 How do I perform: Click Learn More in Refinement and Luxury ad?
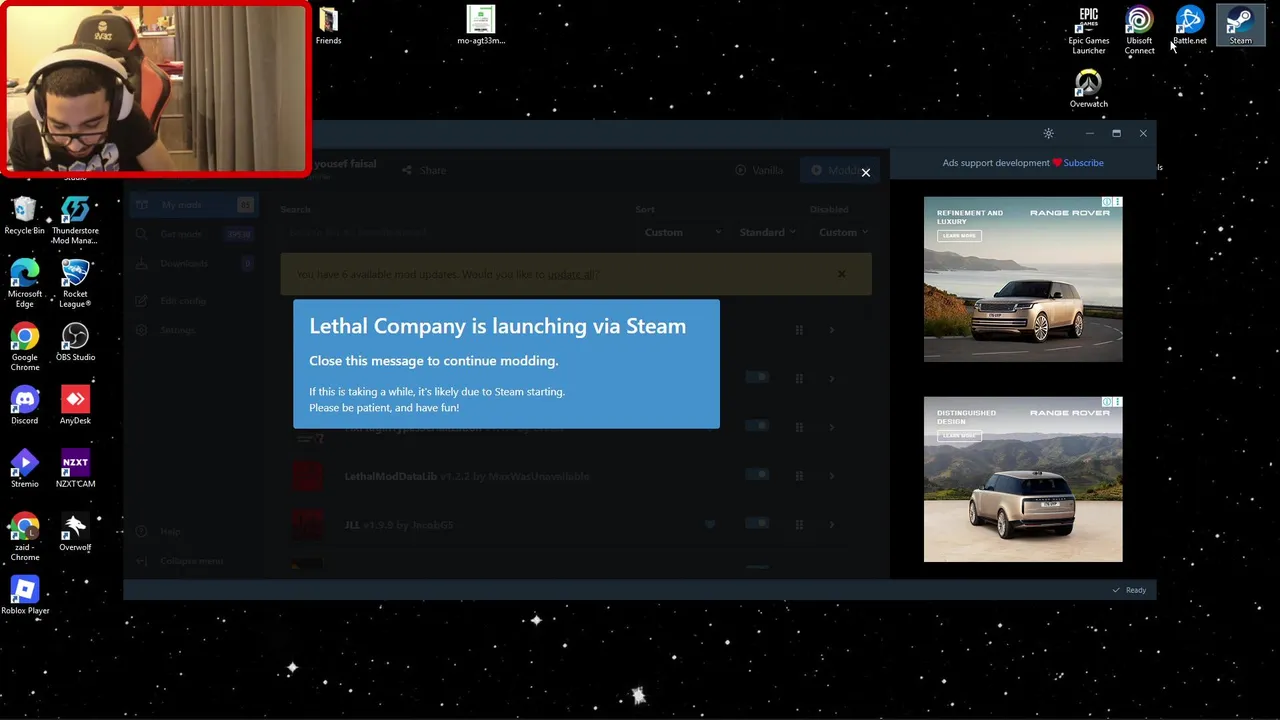coord(959,236)
